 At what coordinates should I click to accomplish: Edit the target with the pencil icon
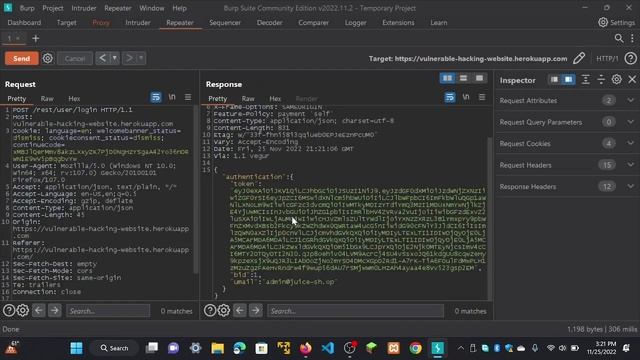pyautogui.click(x=579, y=58)
